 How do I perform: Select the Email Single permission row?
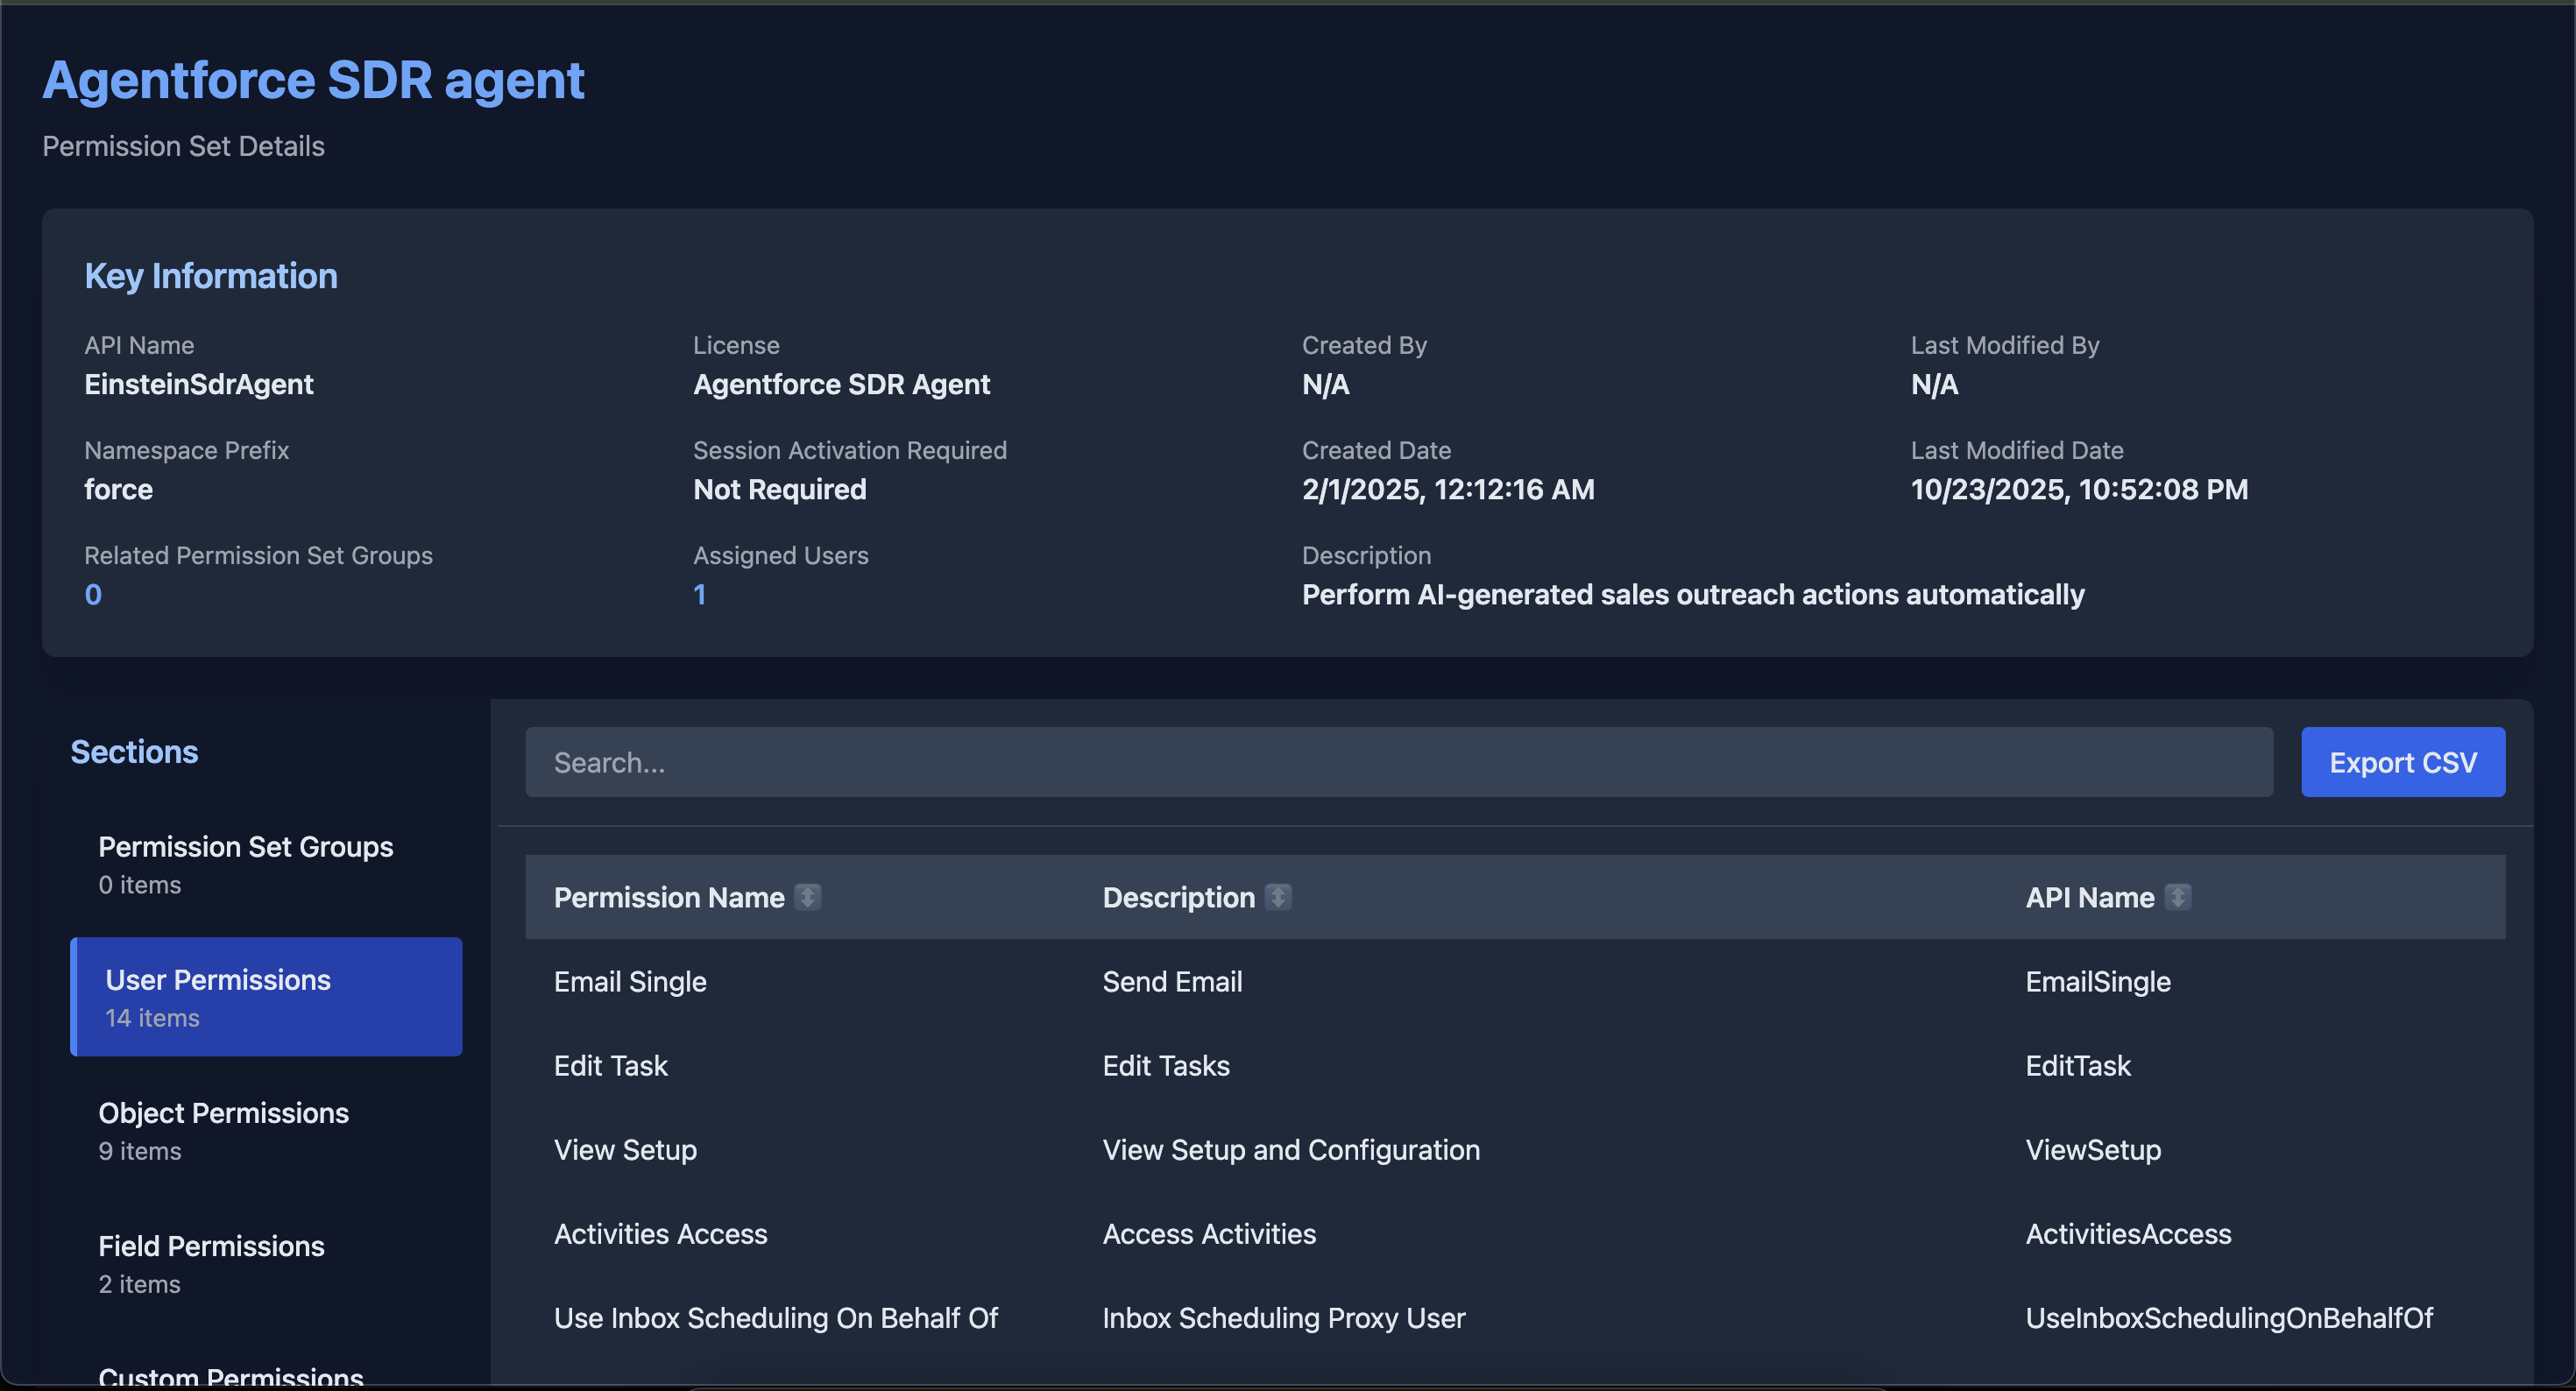click(630, 981)
